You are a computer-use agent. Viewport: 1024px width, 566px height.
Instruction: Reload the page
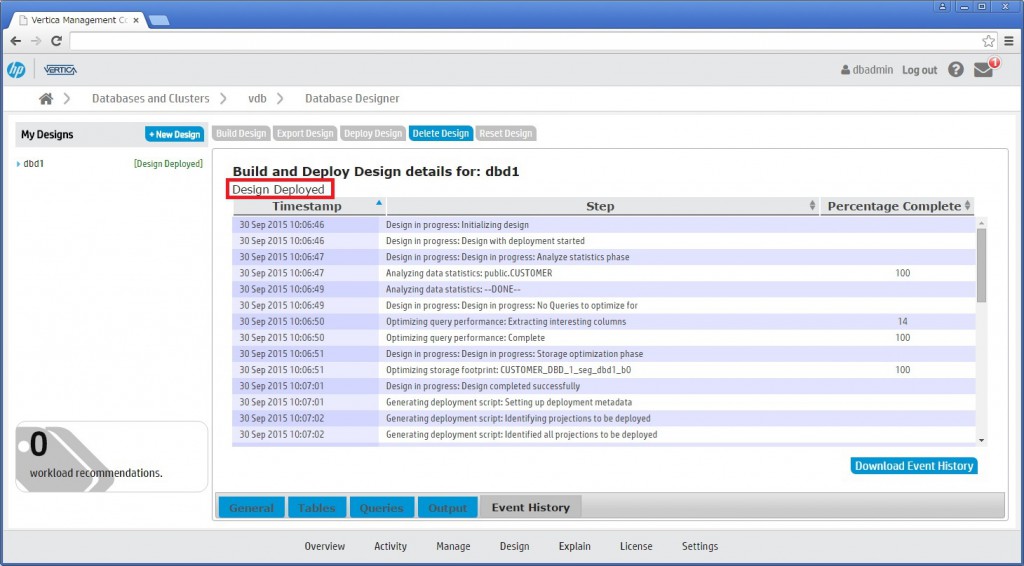[x=56, y=41]
